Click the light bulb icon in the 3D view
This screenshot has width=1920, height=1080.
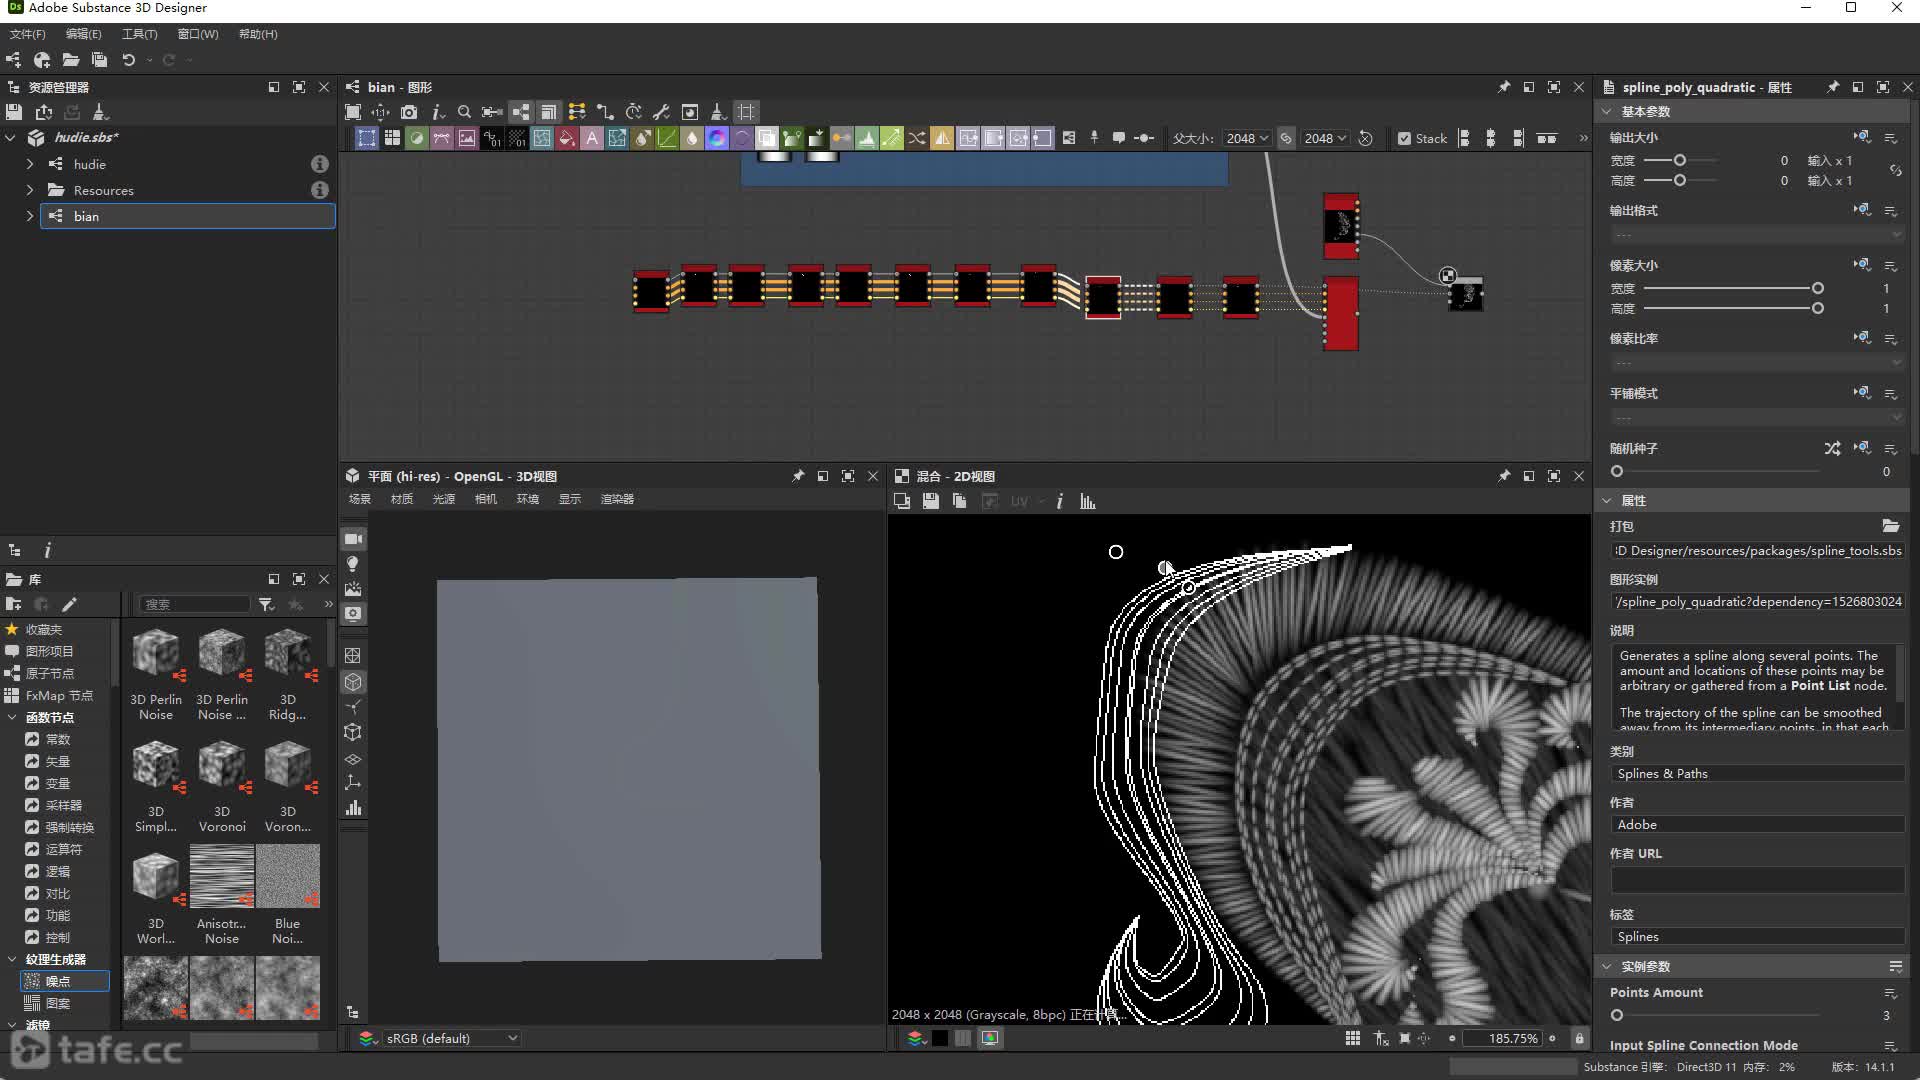point(353,564)
